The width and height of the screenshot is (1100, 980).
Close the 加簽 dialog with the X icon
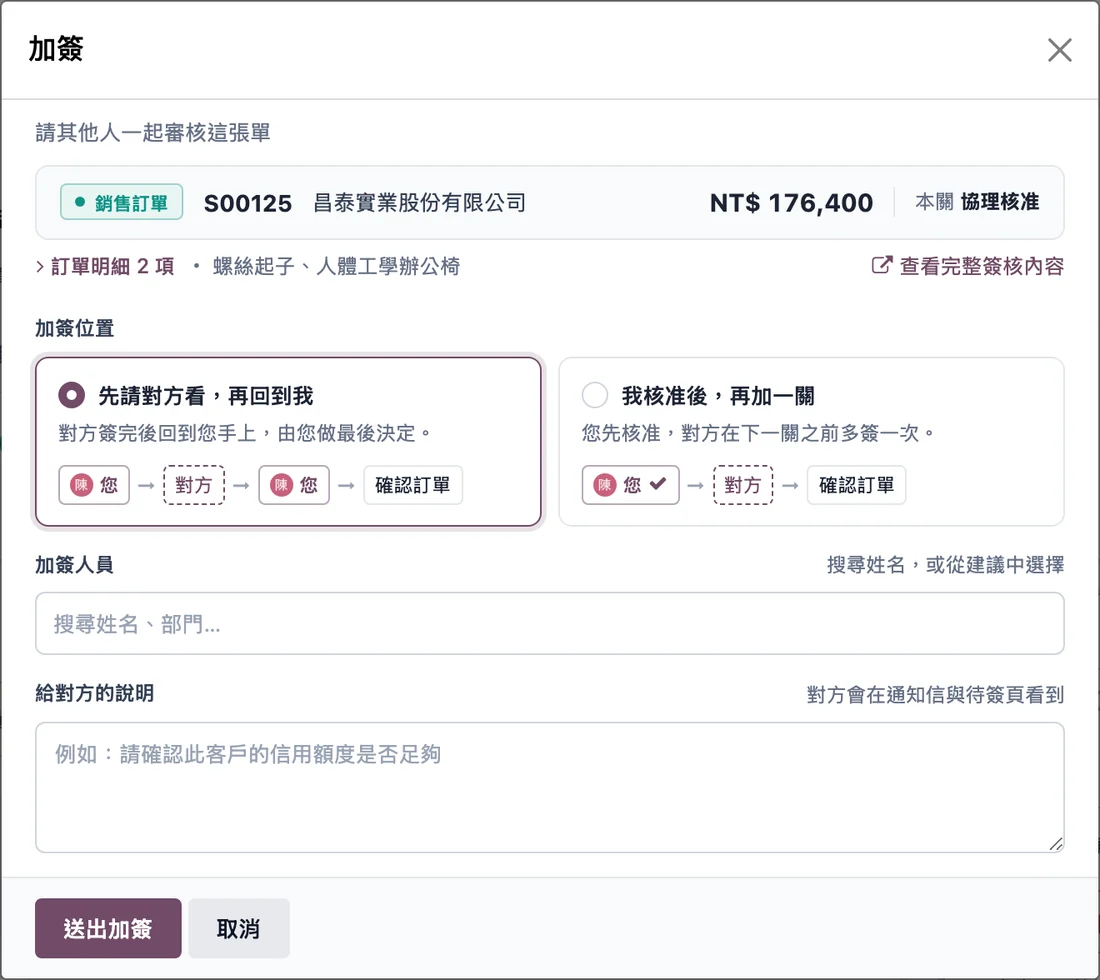tap(1059, 50)
